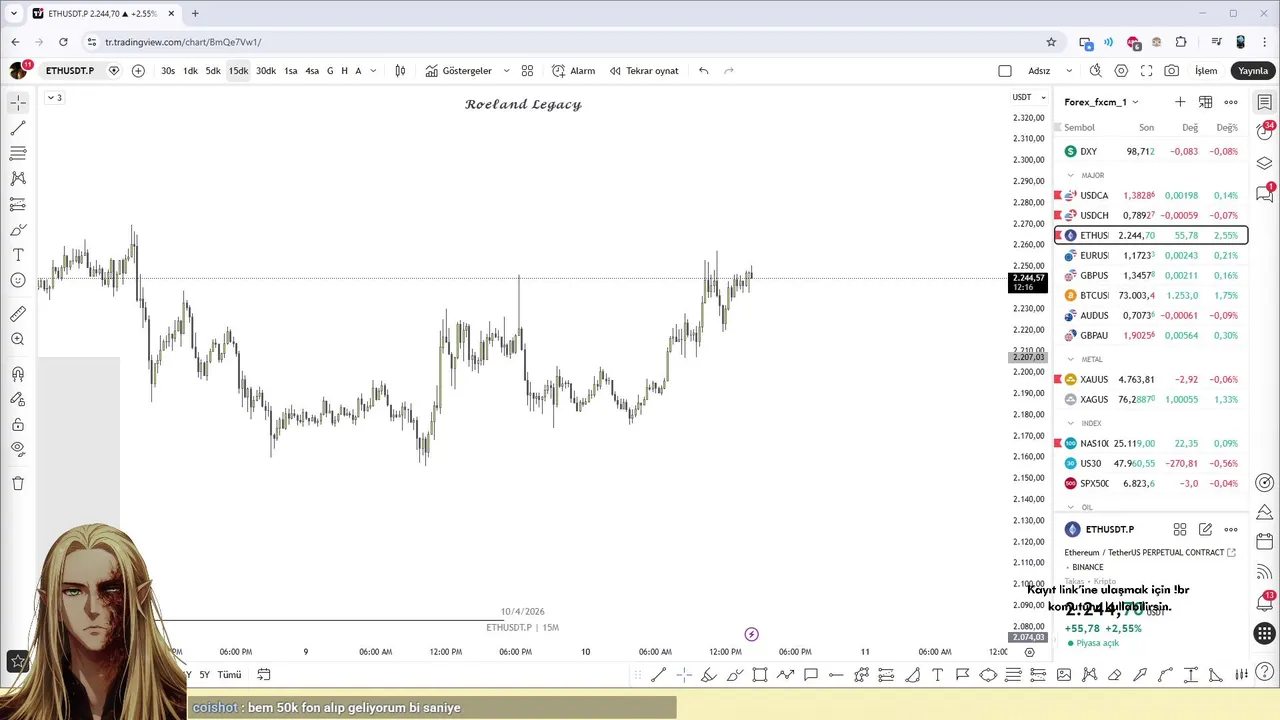1280x720 pixels.
Task: Toggle magnet mode for drawings
Action: click(x=18, y=374)
